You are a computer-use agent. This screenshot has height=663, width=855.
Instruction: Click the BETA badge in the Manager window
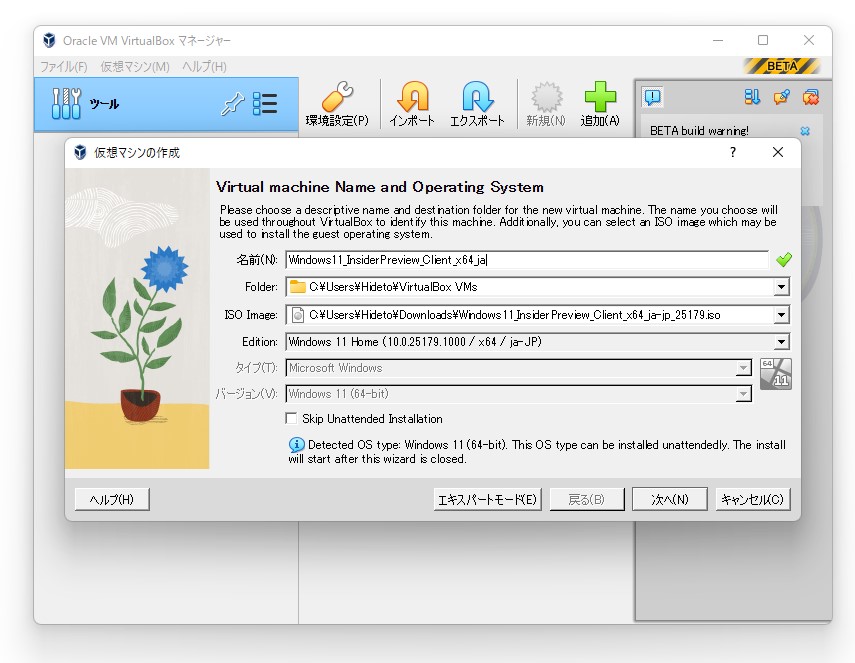click(x=782, y=66)
